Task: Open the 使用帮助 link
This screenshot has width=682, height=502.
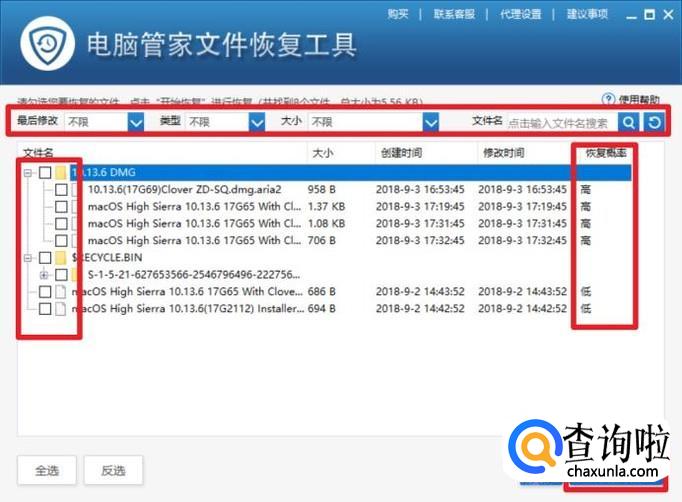Action: (x=639, y=100)
